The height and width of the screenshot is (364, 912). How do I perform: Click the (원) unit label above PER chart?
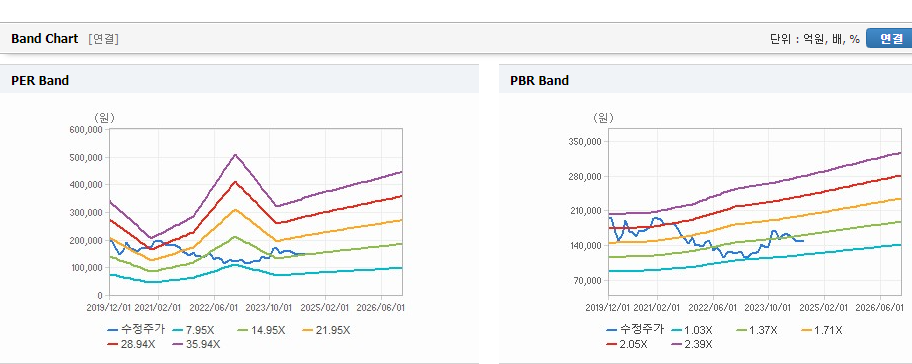tap(105, 117)
